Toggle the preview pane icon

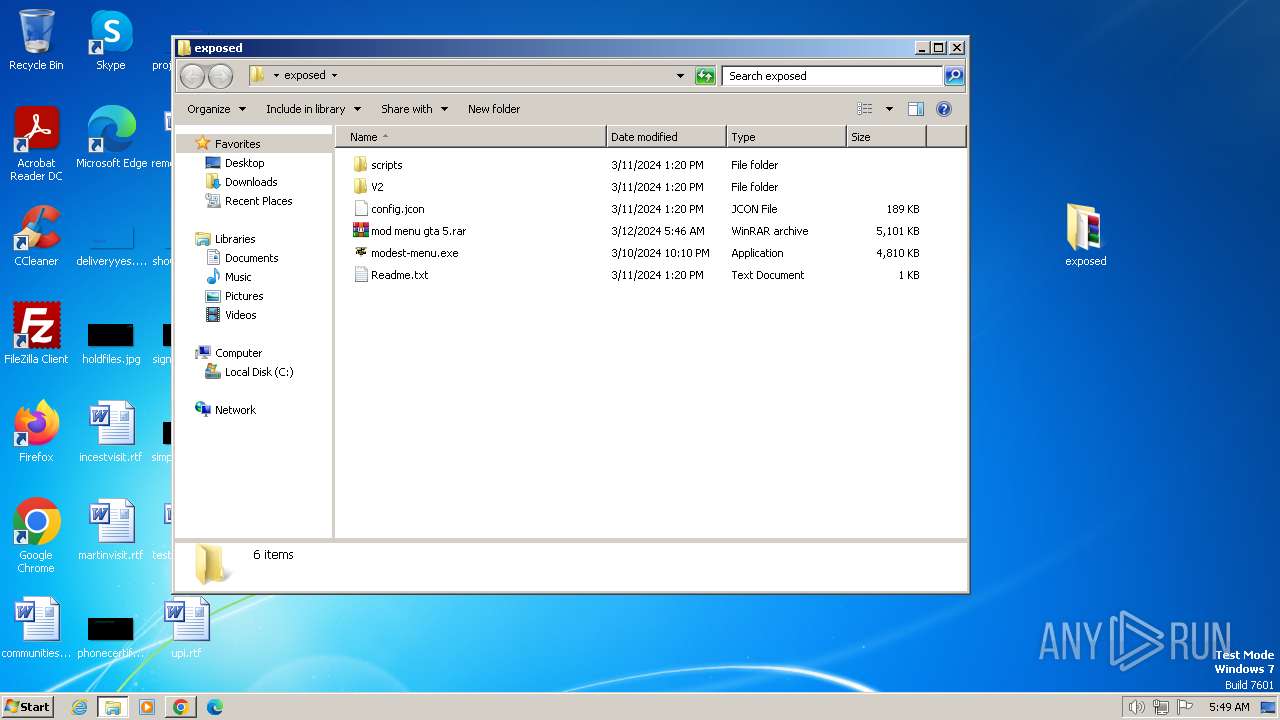click(x=915, y=109)
